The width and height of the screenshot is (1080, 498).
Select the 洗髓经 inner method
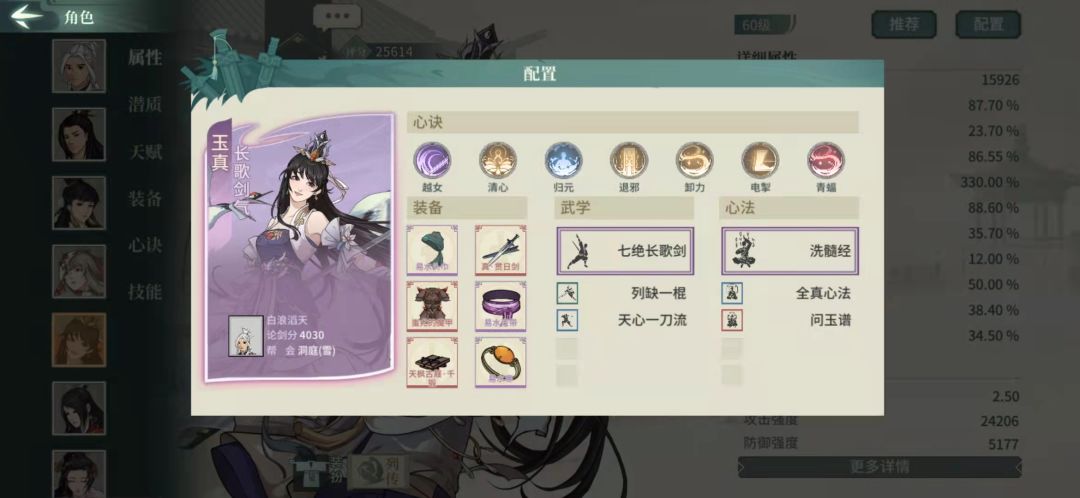[790, 251]
